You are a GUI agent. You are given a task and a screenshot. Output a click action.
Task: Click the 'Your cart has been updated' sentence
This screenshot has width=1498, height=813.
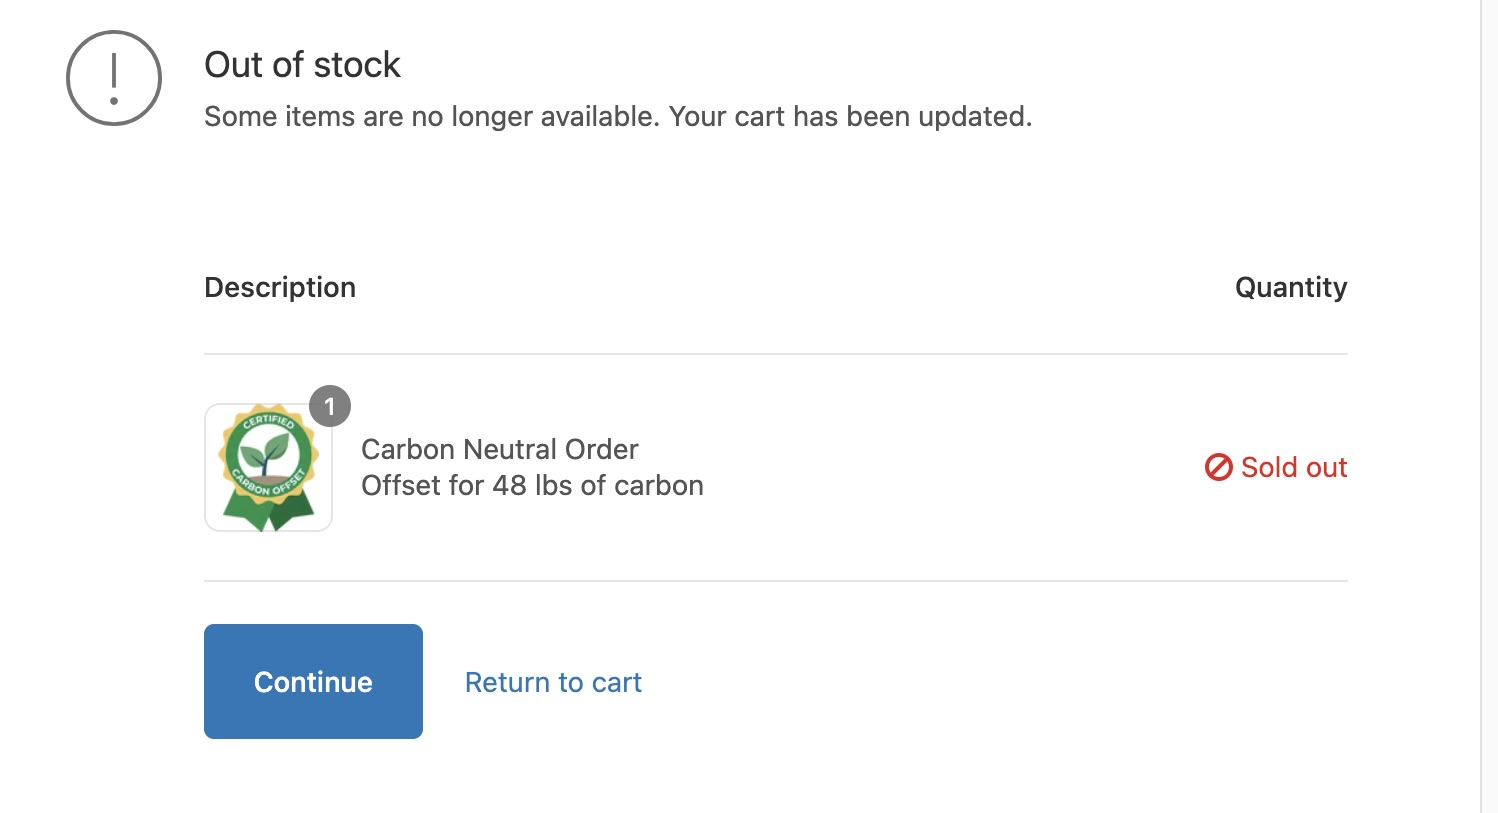[x=850, y=117]
